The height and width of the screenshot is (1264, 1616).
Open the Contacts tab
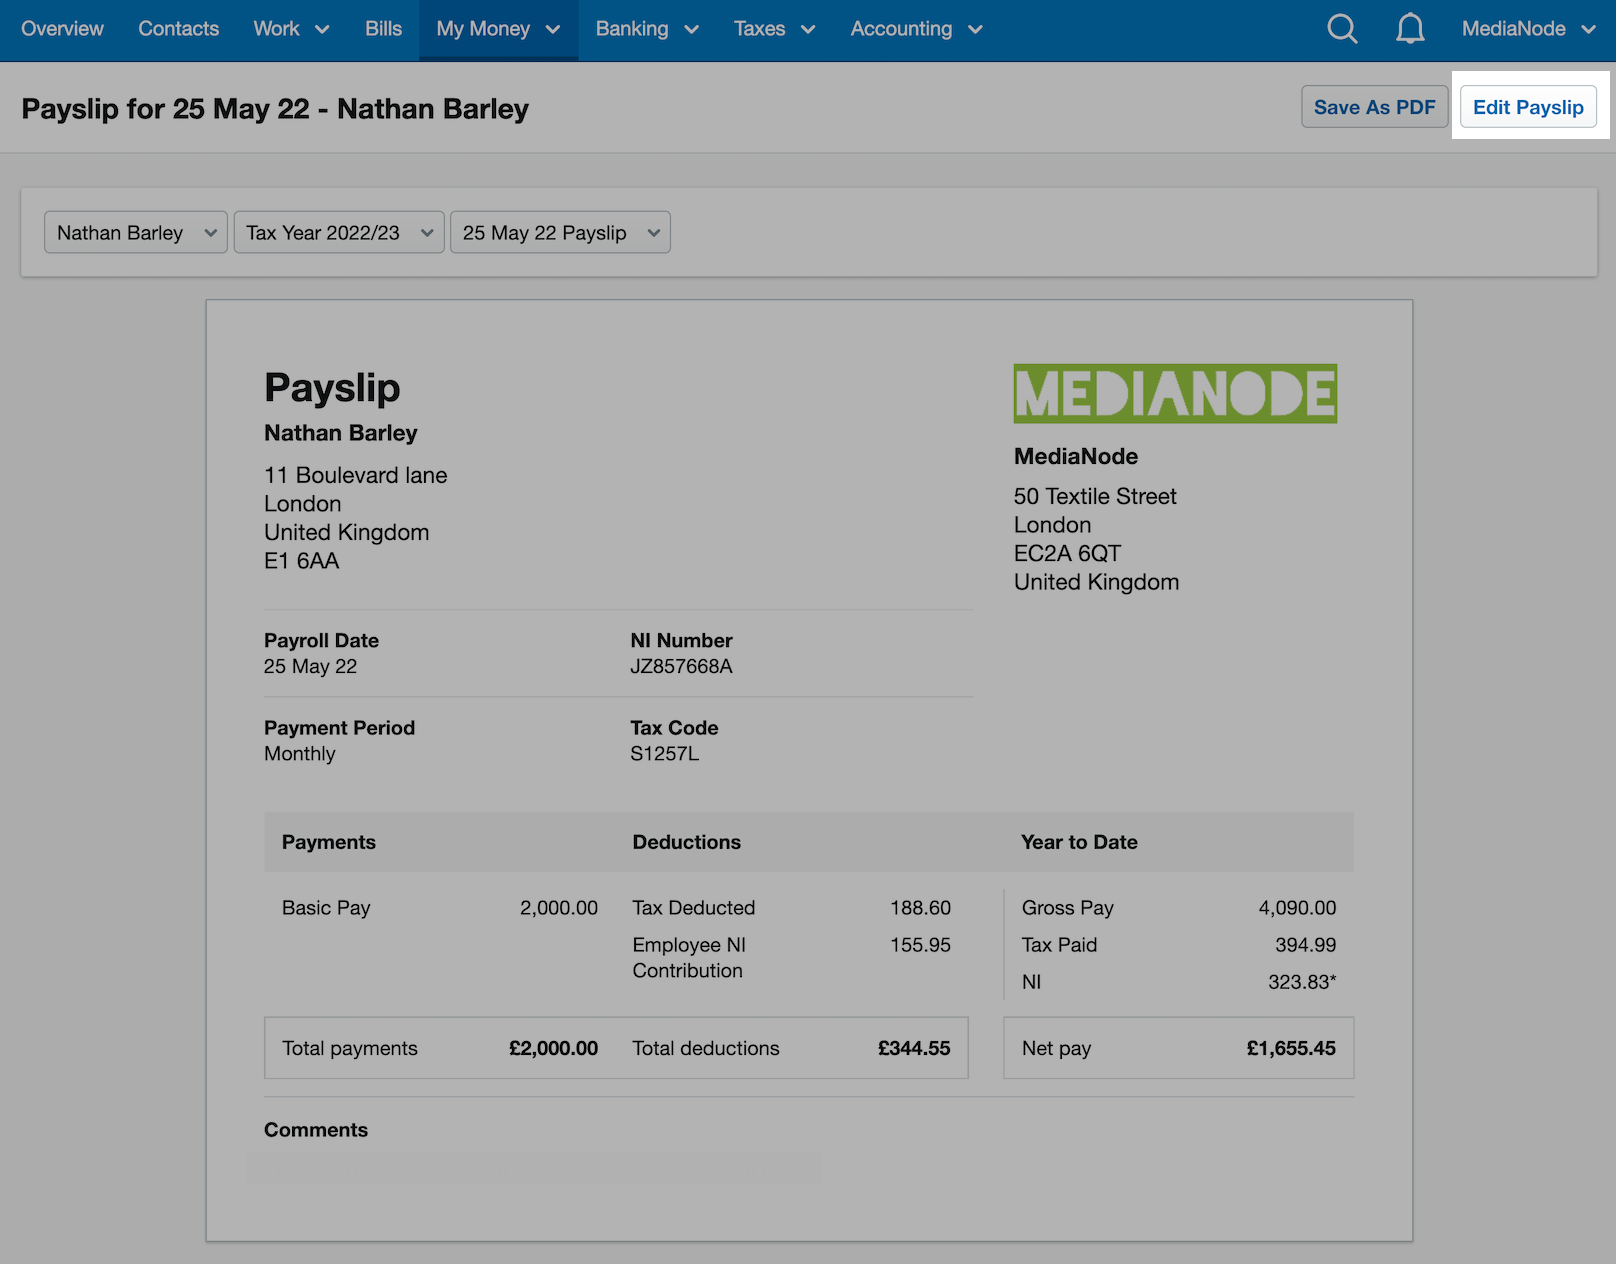coord(178,29)
